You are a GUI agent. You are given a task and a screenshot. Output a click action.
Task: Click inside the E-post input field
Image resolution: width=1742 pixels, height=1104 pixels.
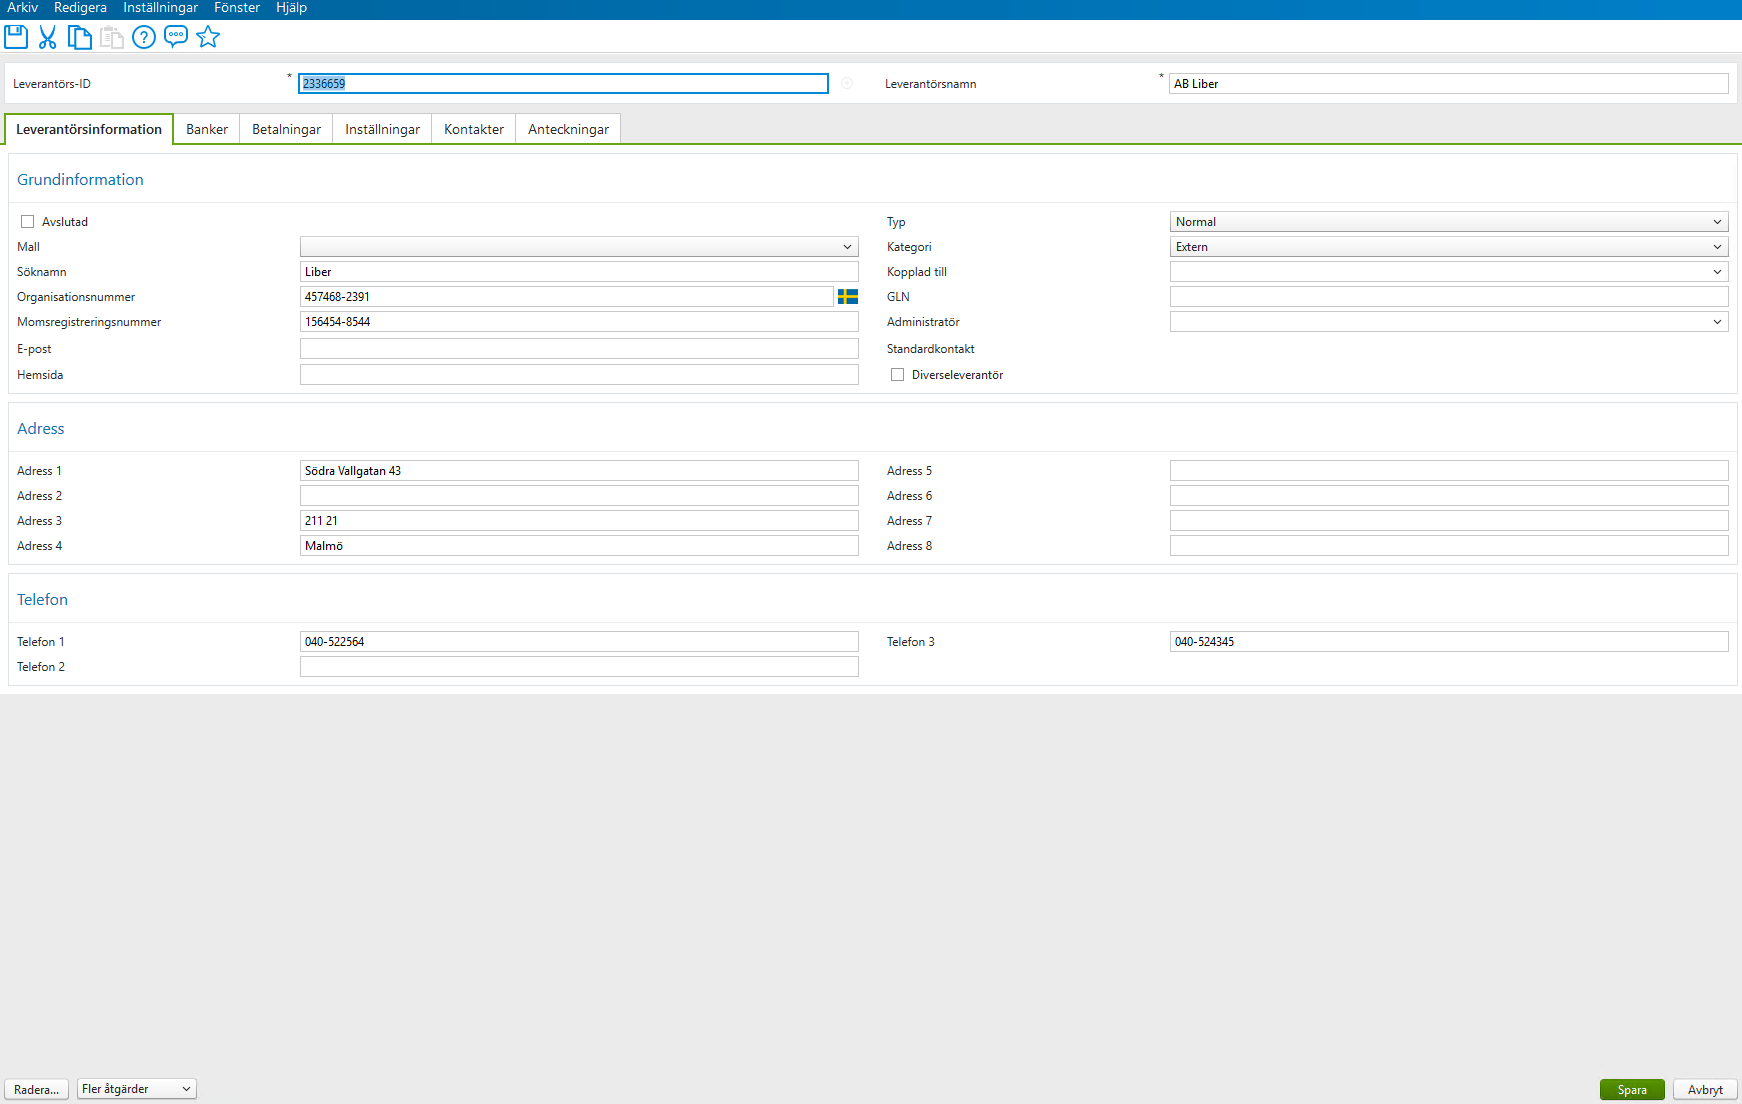(x=578, y=348)
